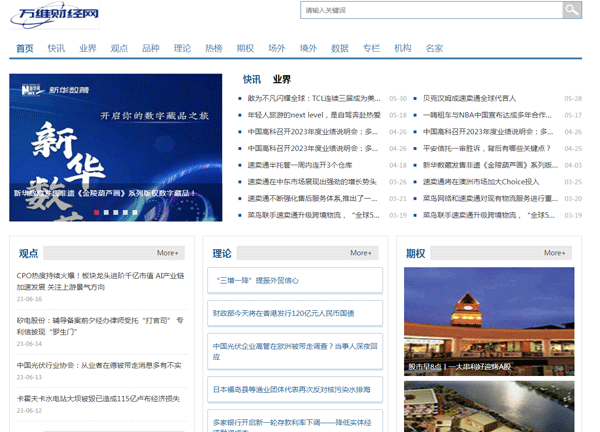Screen dimensions: 600x432
Task: Open 日本福岛县等渔业团体代表 card
Action: click(x=295, y=390)
